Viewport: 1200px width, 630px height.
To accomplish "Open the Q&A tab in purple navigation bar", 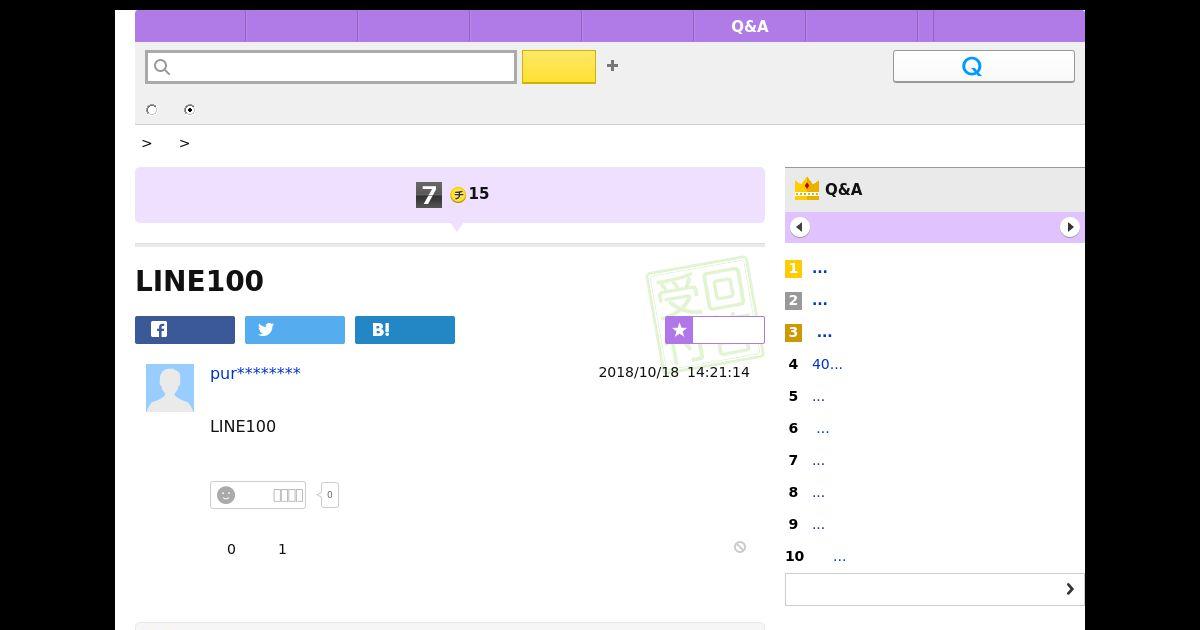I will pos(749,26).
